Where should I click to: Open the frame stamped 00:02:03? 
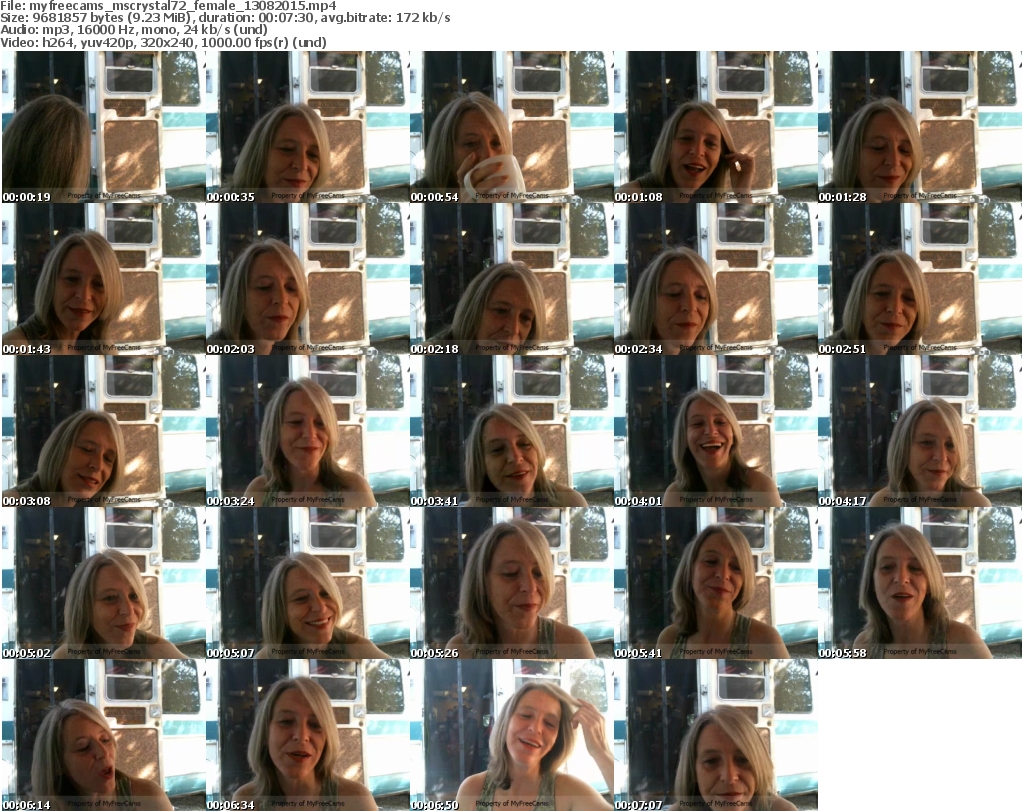click(x=308, y=279)
